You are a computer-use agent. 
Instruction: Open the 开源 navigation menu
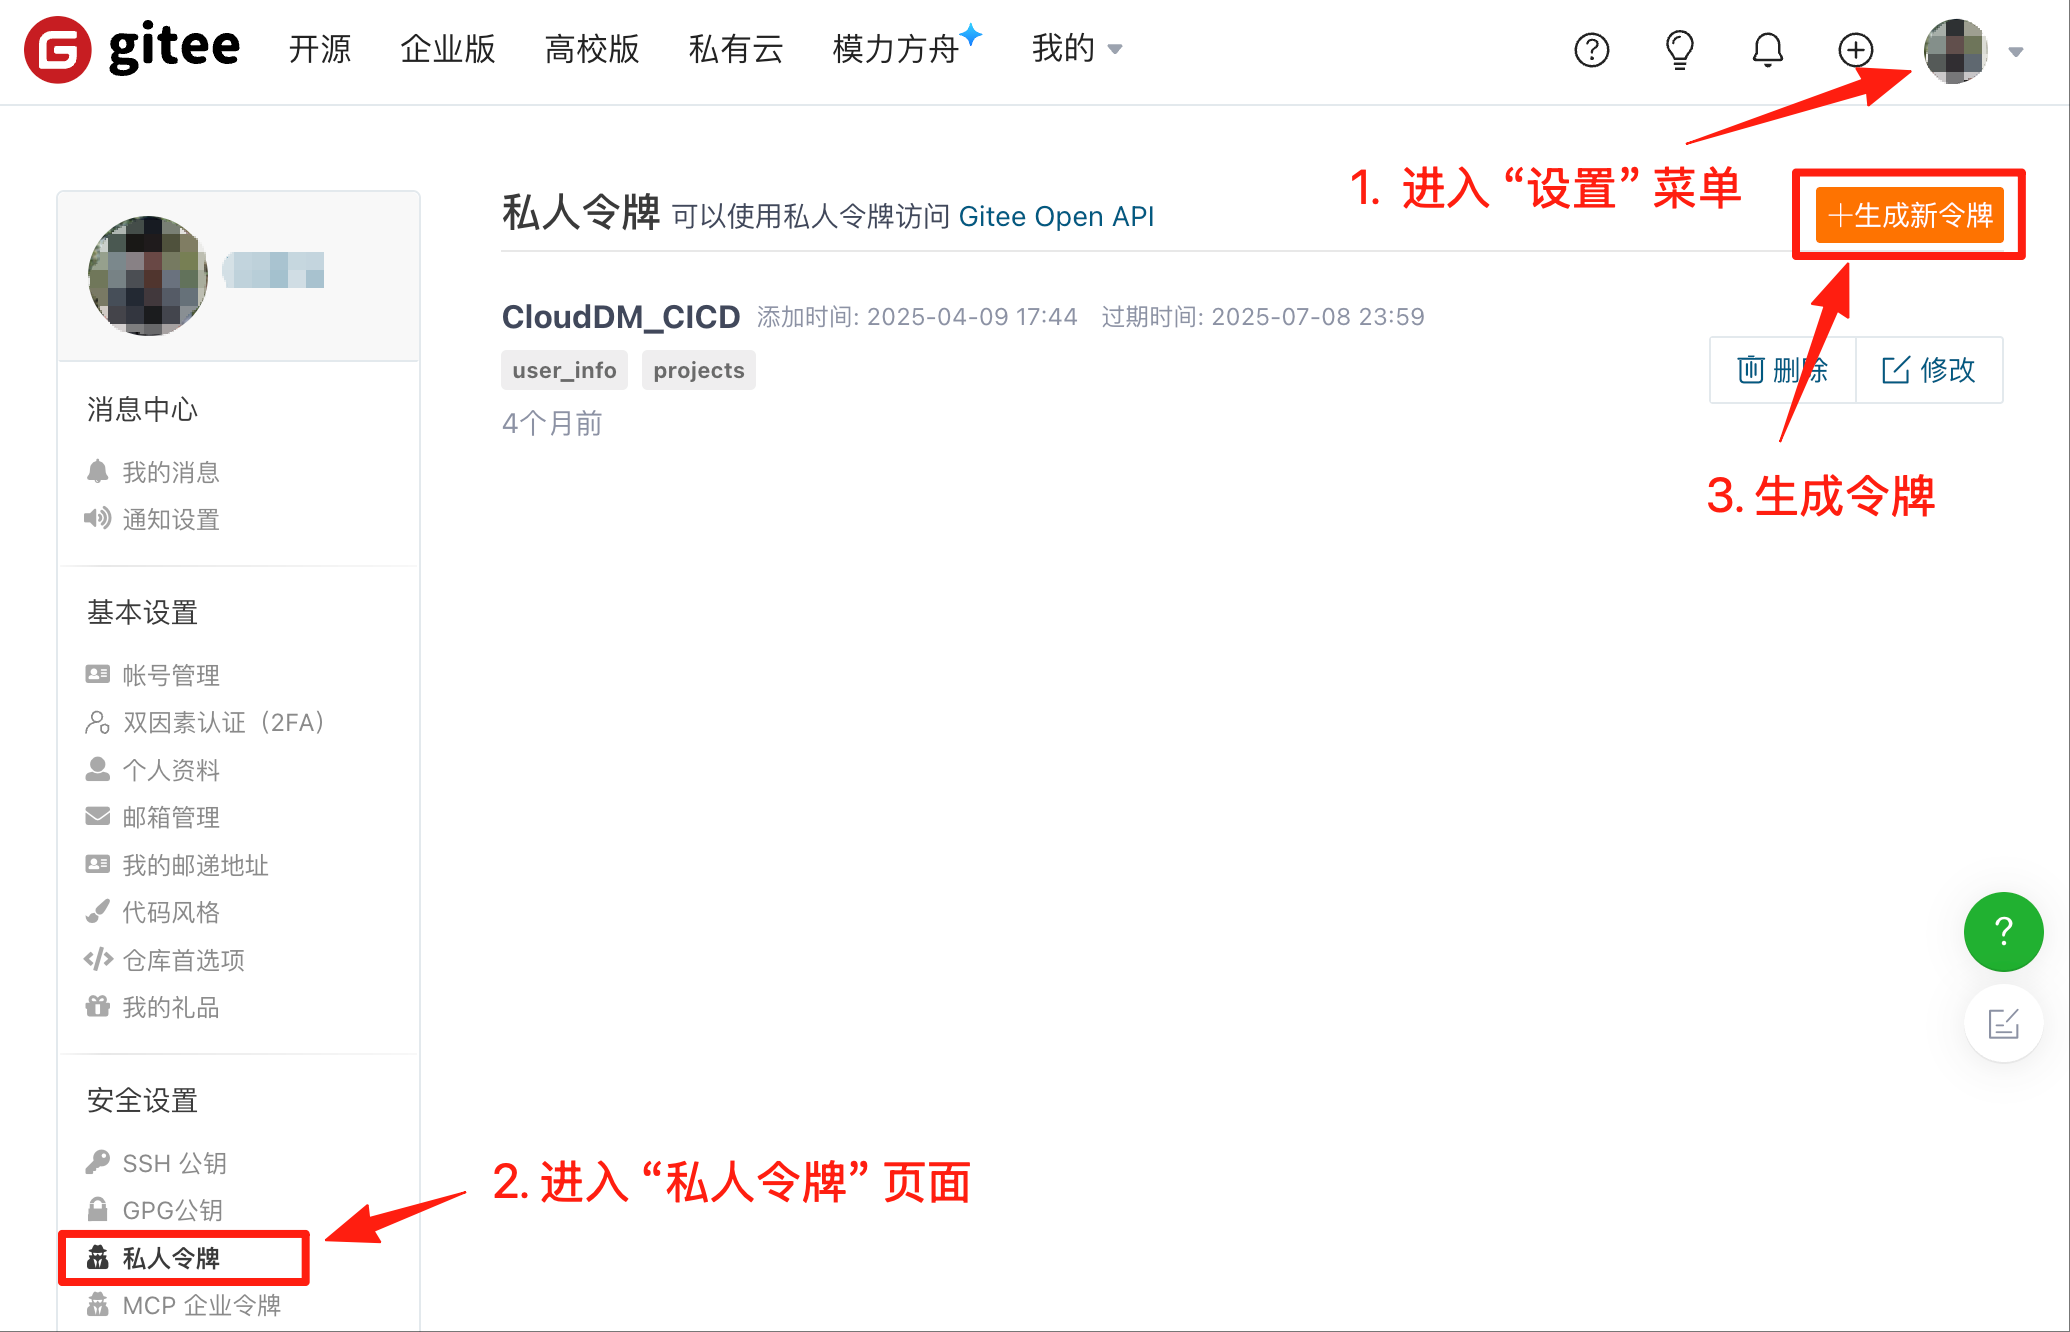coord(320,49)
